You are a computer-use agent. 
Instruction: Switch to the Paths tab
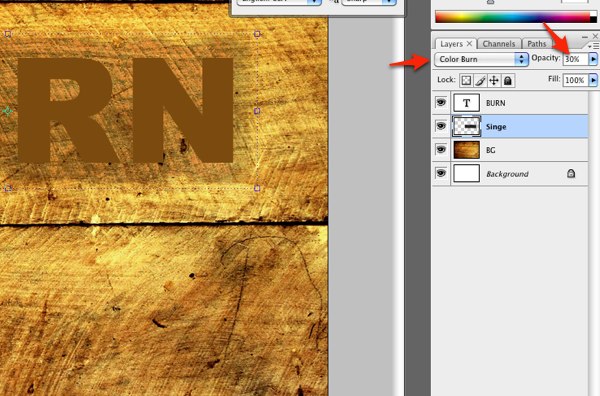[x=536, y=44]
